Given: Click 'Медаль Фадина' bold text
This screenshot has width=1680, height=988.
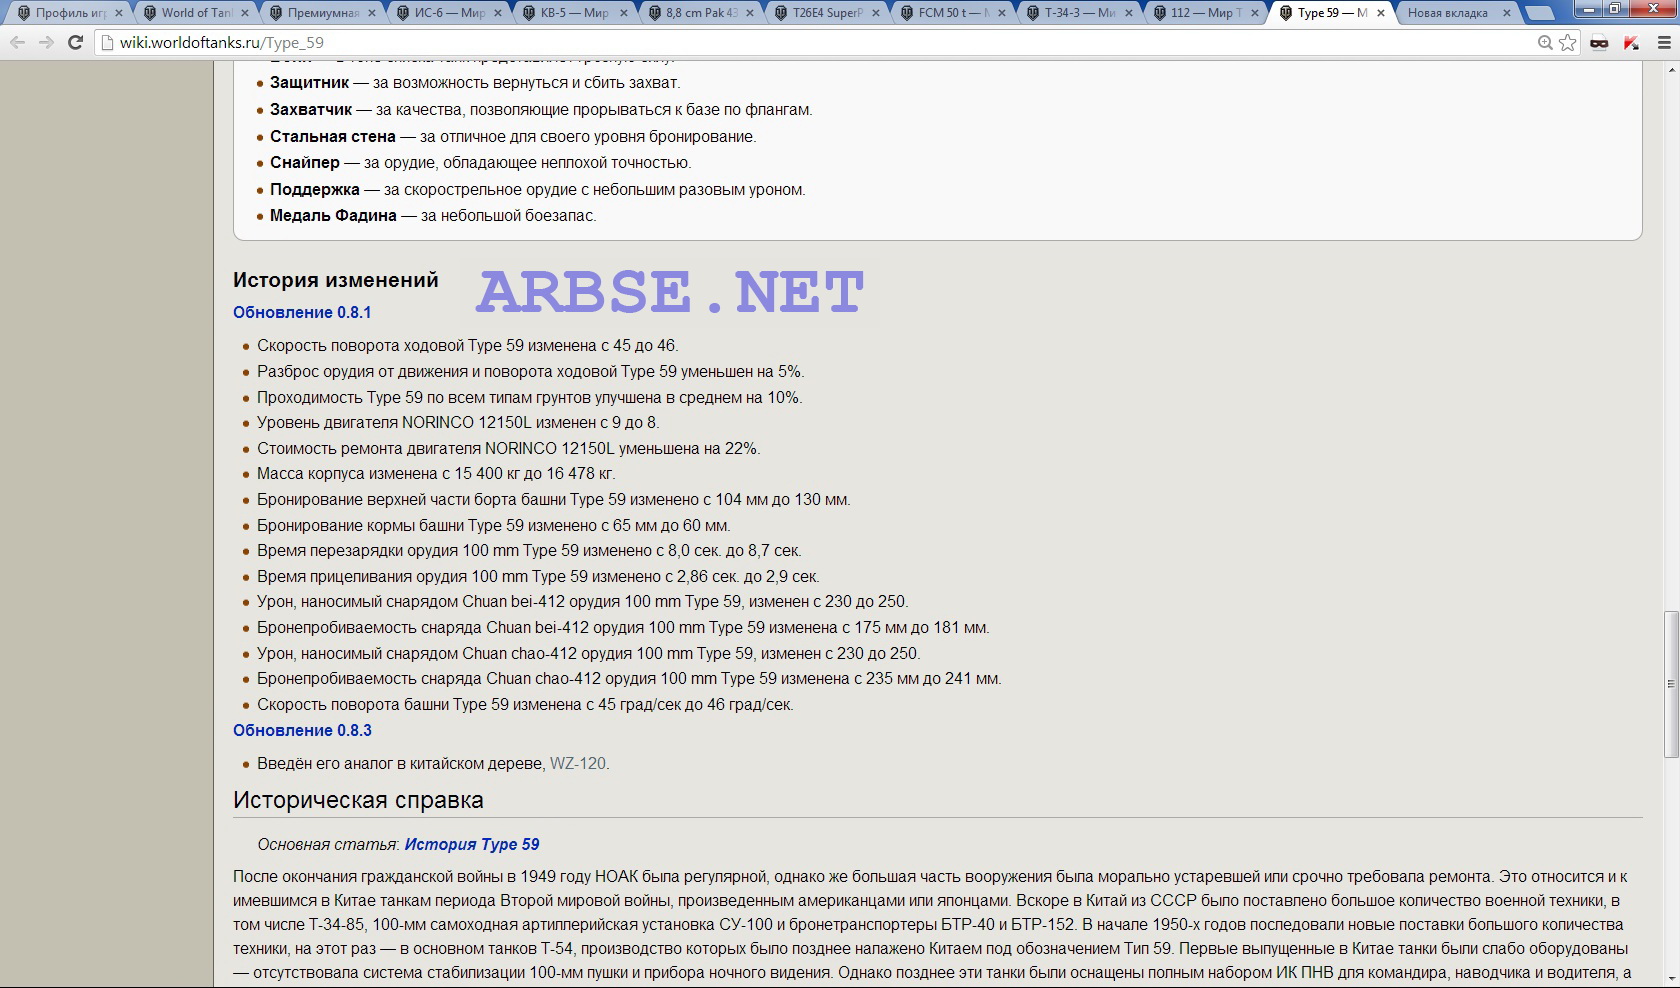Looking at the screenshot, I should click(333, 215).
